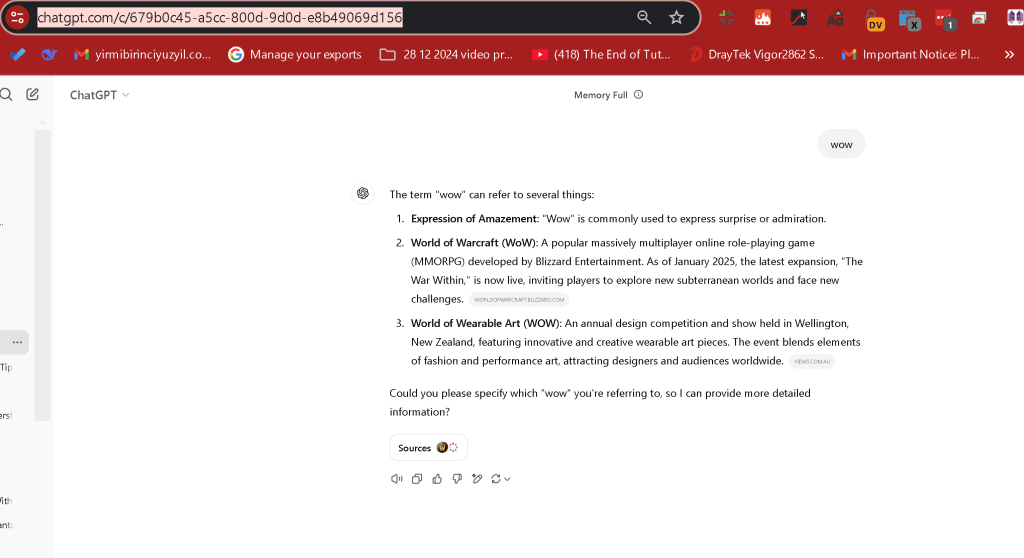Click the chatgpt.com address bar URL
1024x558 pixels.
point(219,18)
